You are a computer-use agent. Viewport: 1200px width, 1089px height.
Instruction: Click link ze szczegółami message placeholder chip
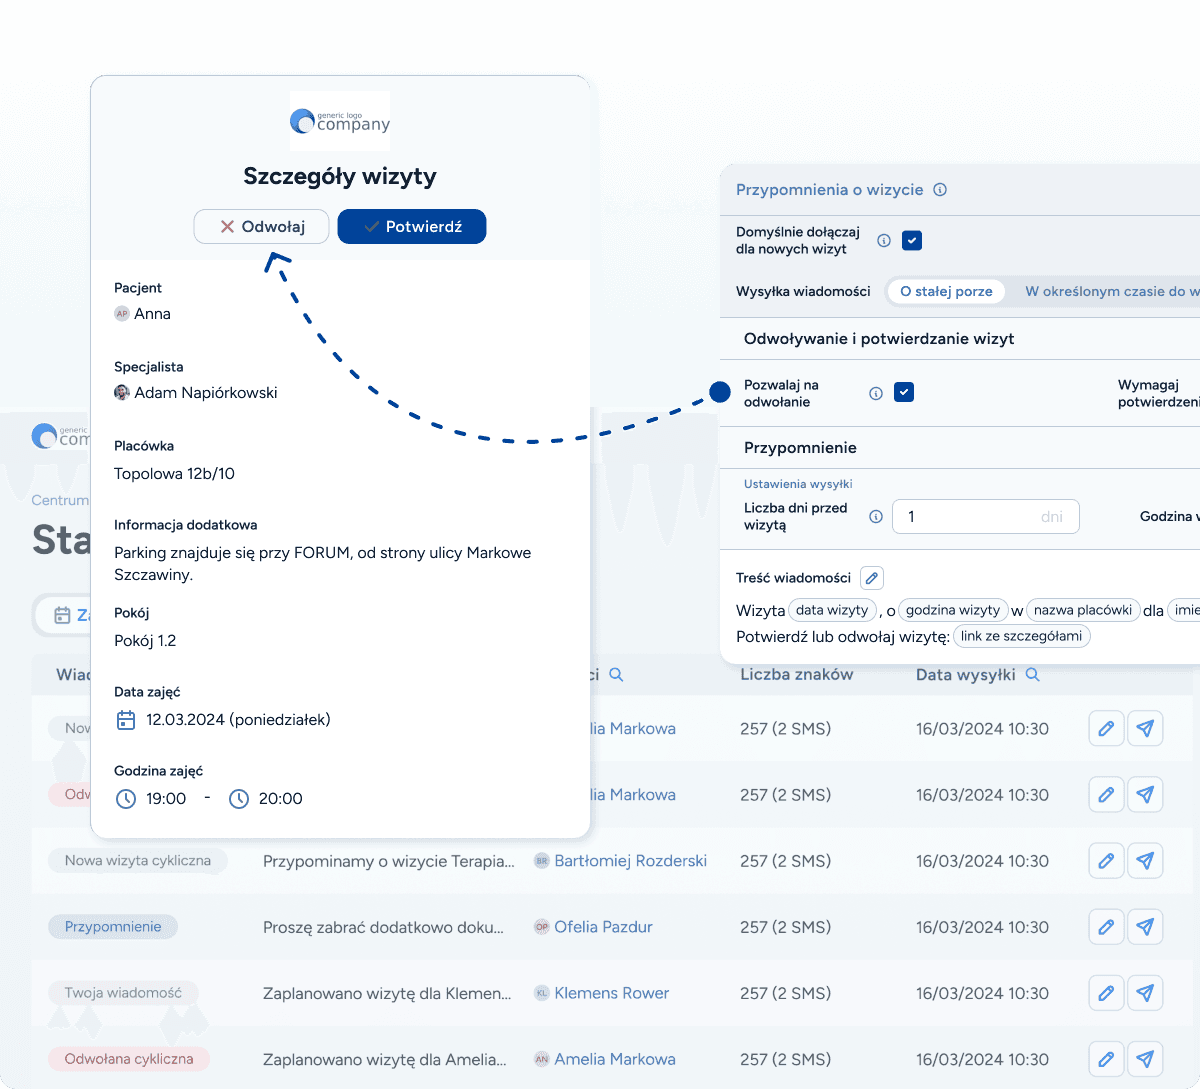pyautogui.click(x=1021, y=636)
